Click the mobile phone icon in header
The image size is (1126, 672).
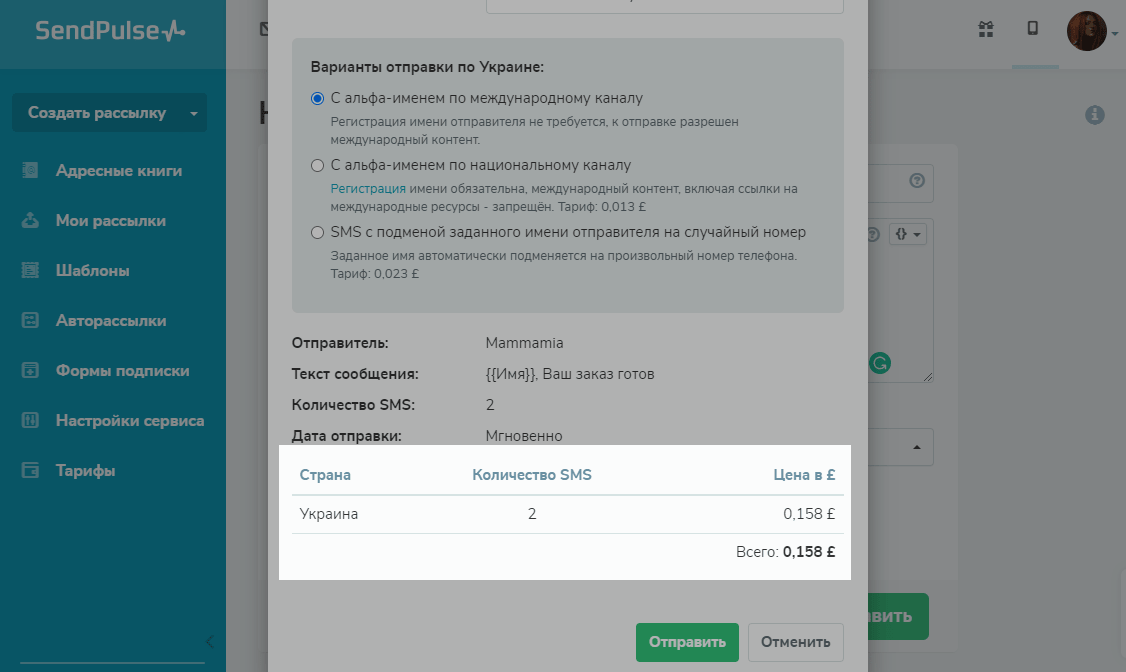[x=1033, y=30]
